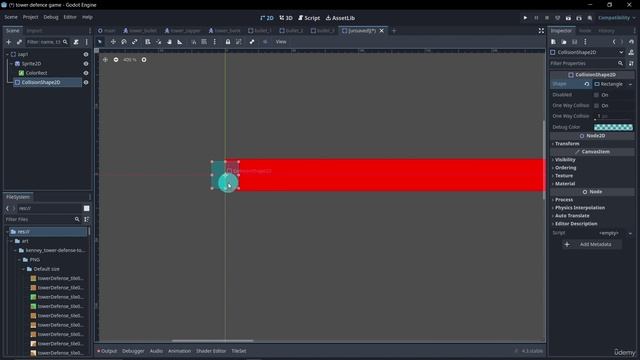Open the Script empty dropdown
Image resolution: width=640 pixels, height=360 pixels.
[613, 233]
